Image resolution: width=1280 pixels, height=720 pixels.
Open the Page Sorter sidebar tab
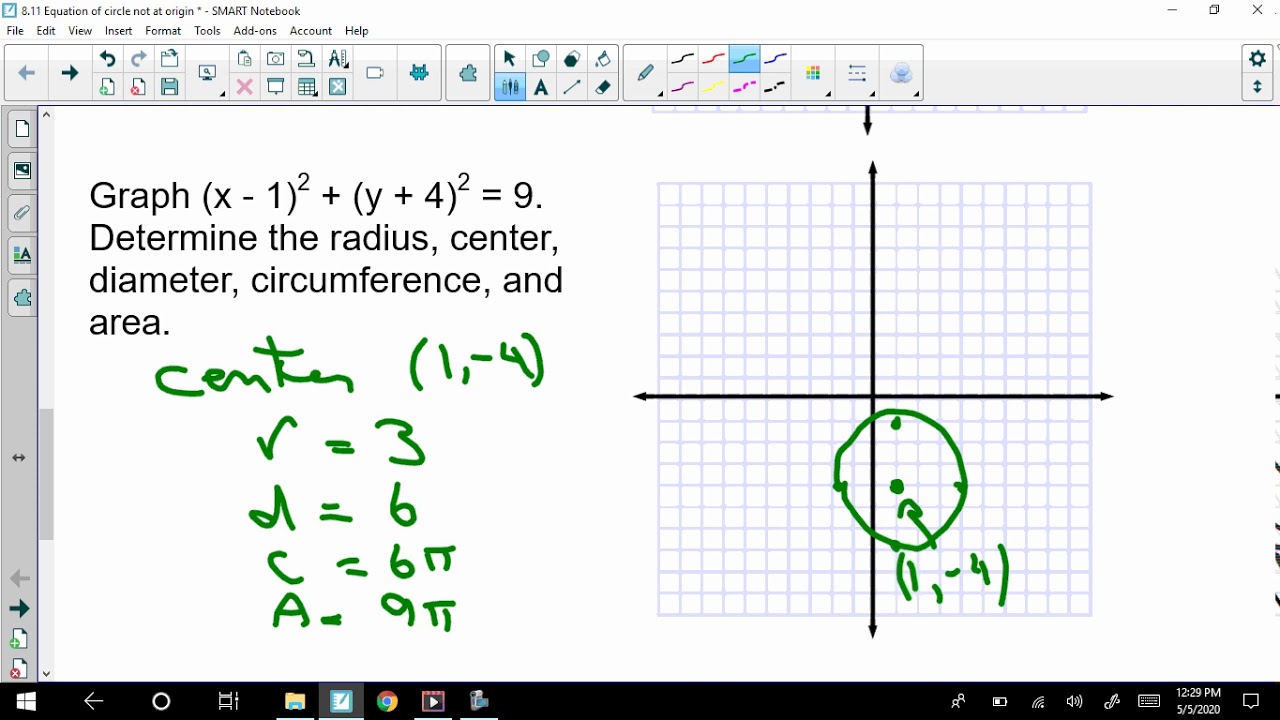[x=22, y=128]
